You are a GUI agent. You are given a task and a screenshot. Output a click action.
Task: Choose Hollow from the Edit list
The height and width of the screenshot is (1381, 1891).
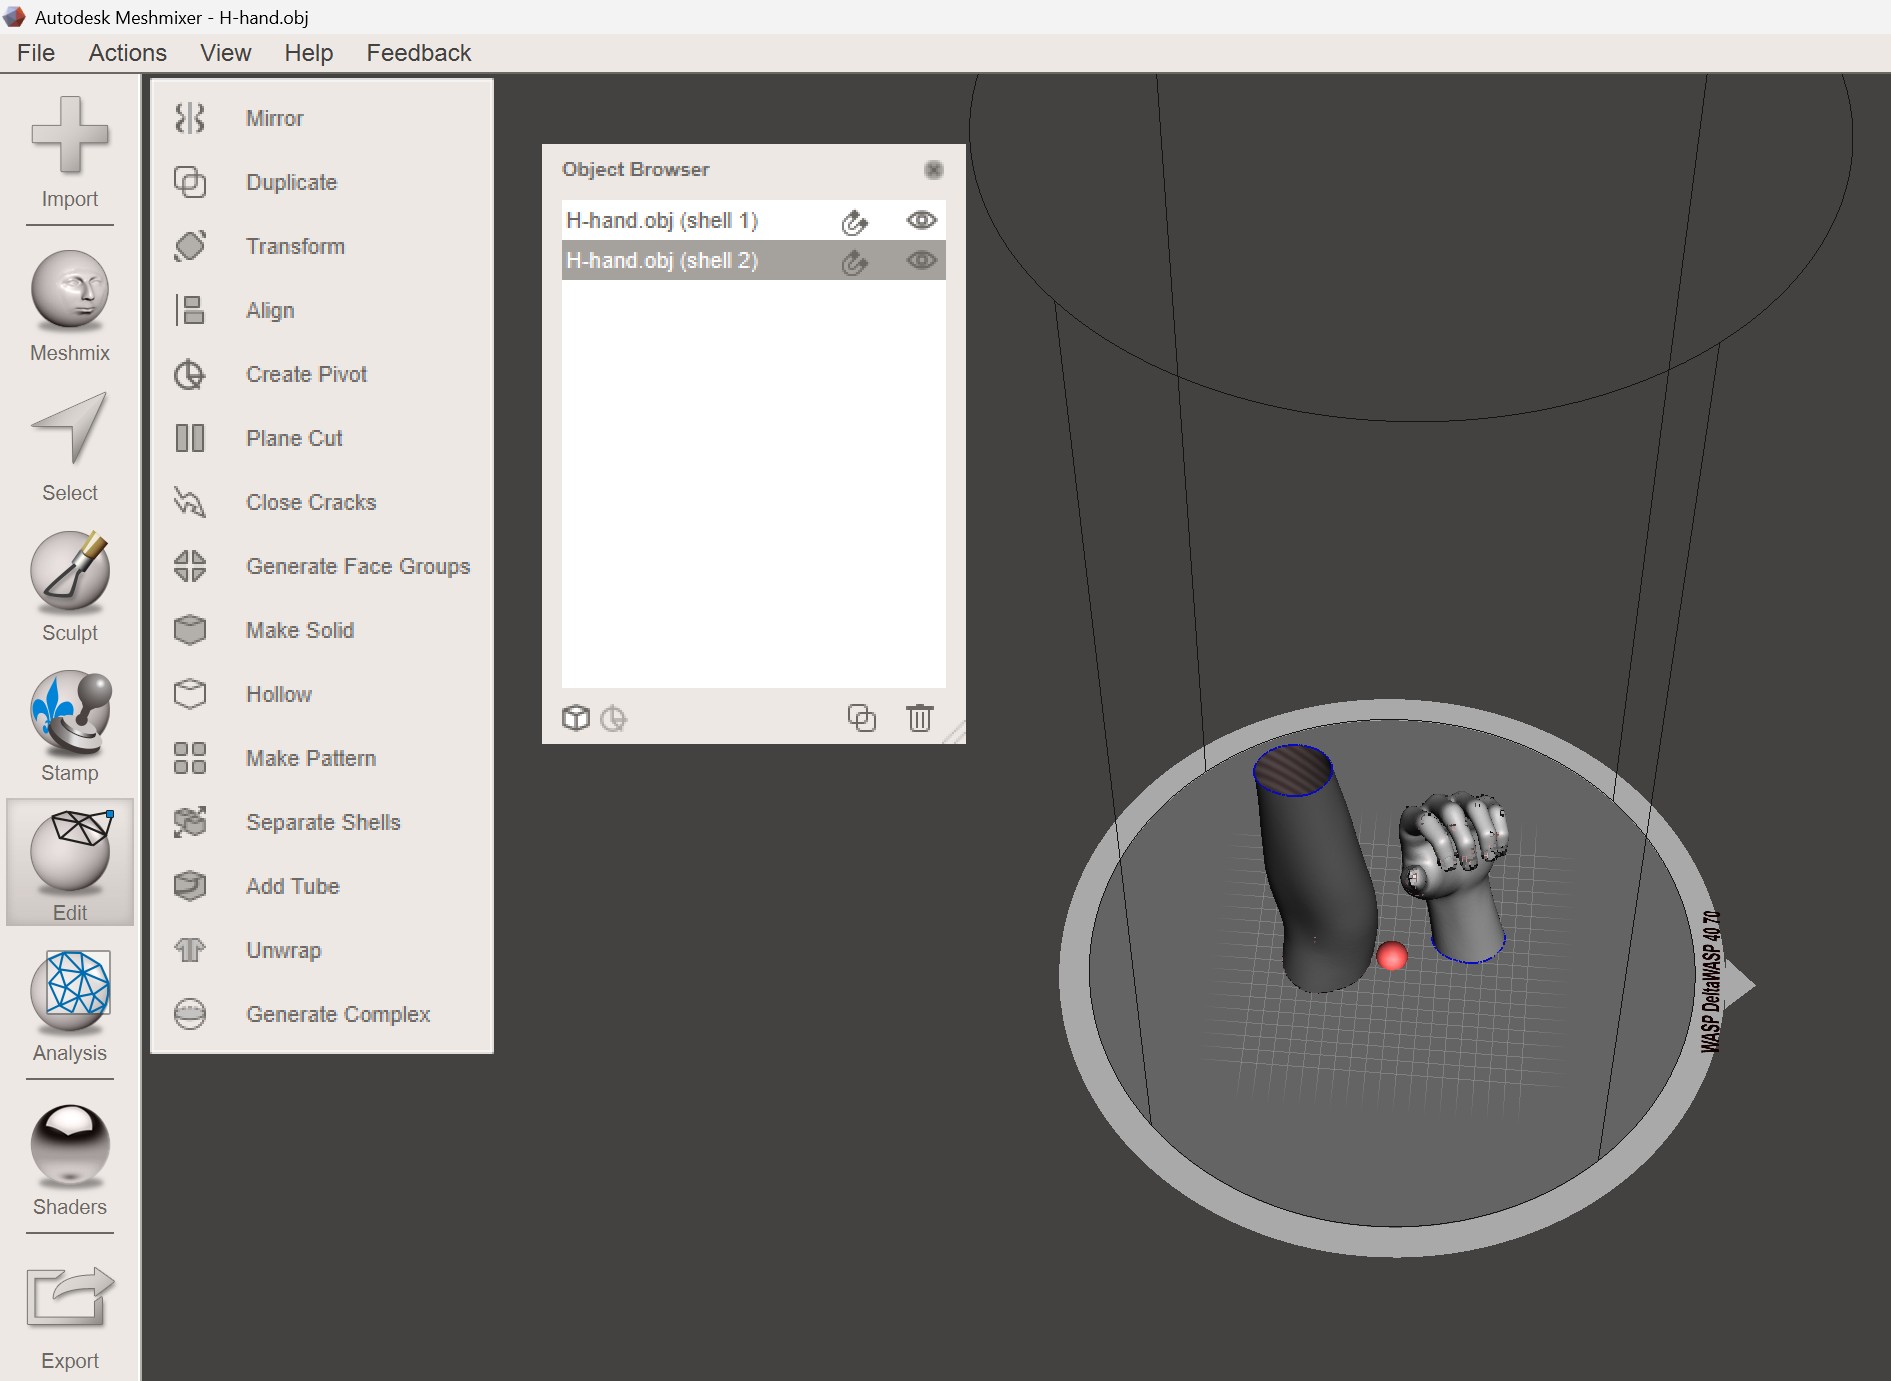pyautogui.click(x=279, y=694)
